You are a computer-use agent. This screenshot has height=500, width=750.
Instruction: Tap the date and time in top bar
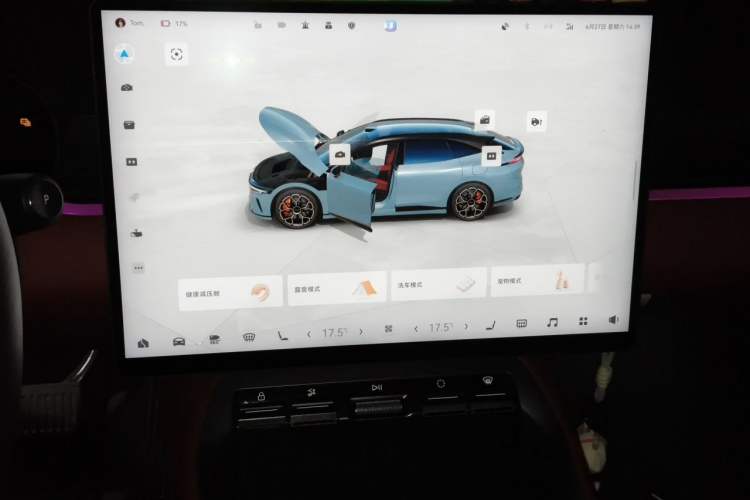click(613, 27)
